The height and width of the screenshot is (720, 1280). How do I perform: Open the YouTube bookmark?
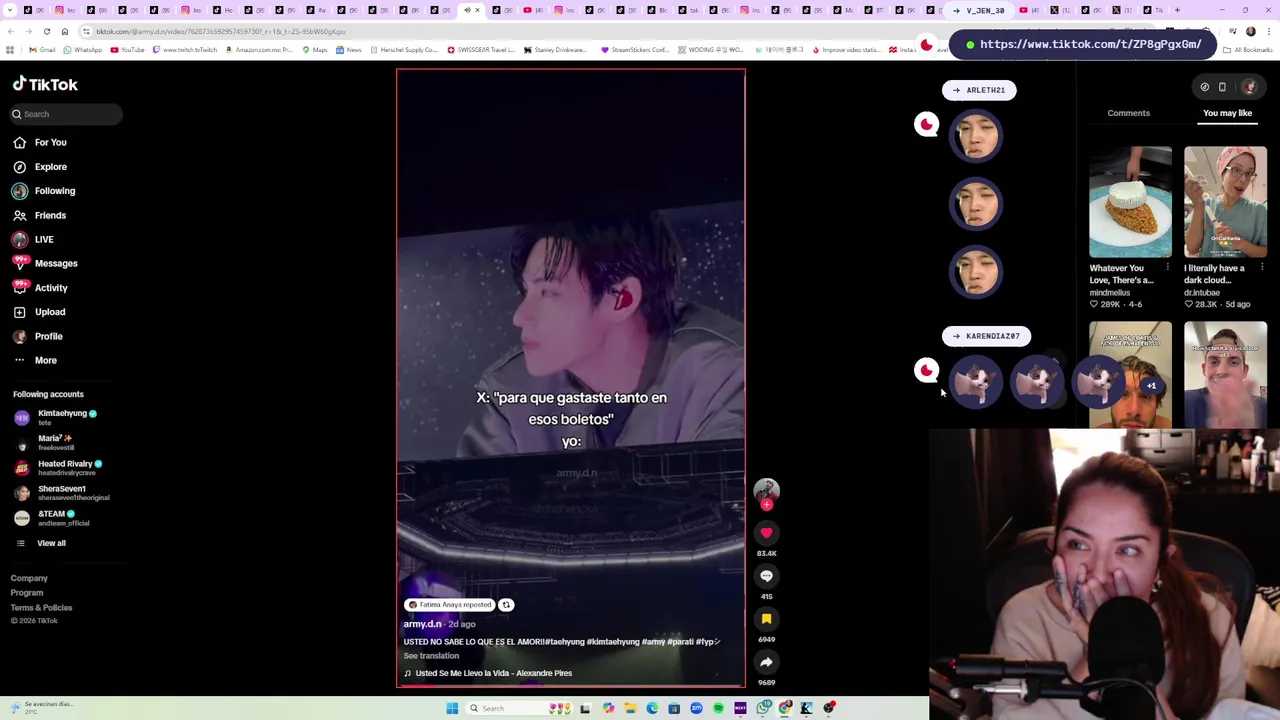click(127, 50)
